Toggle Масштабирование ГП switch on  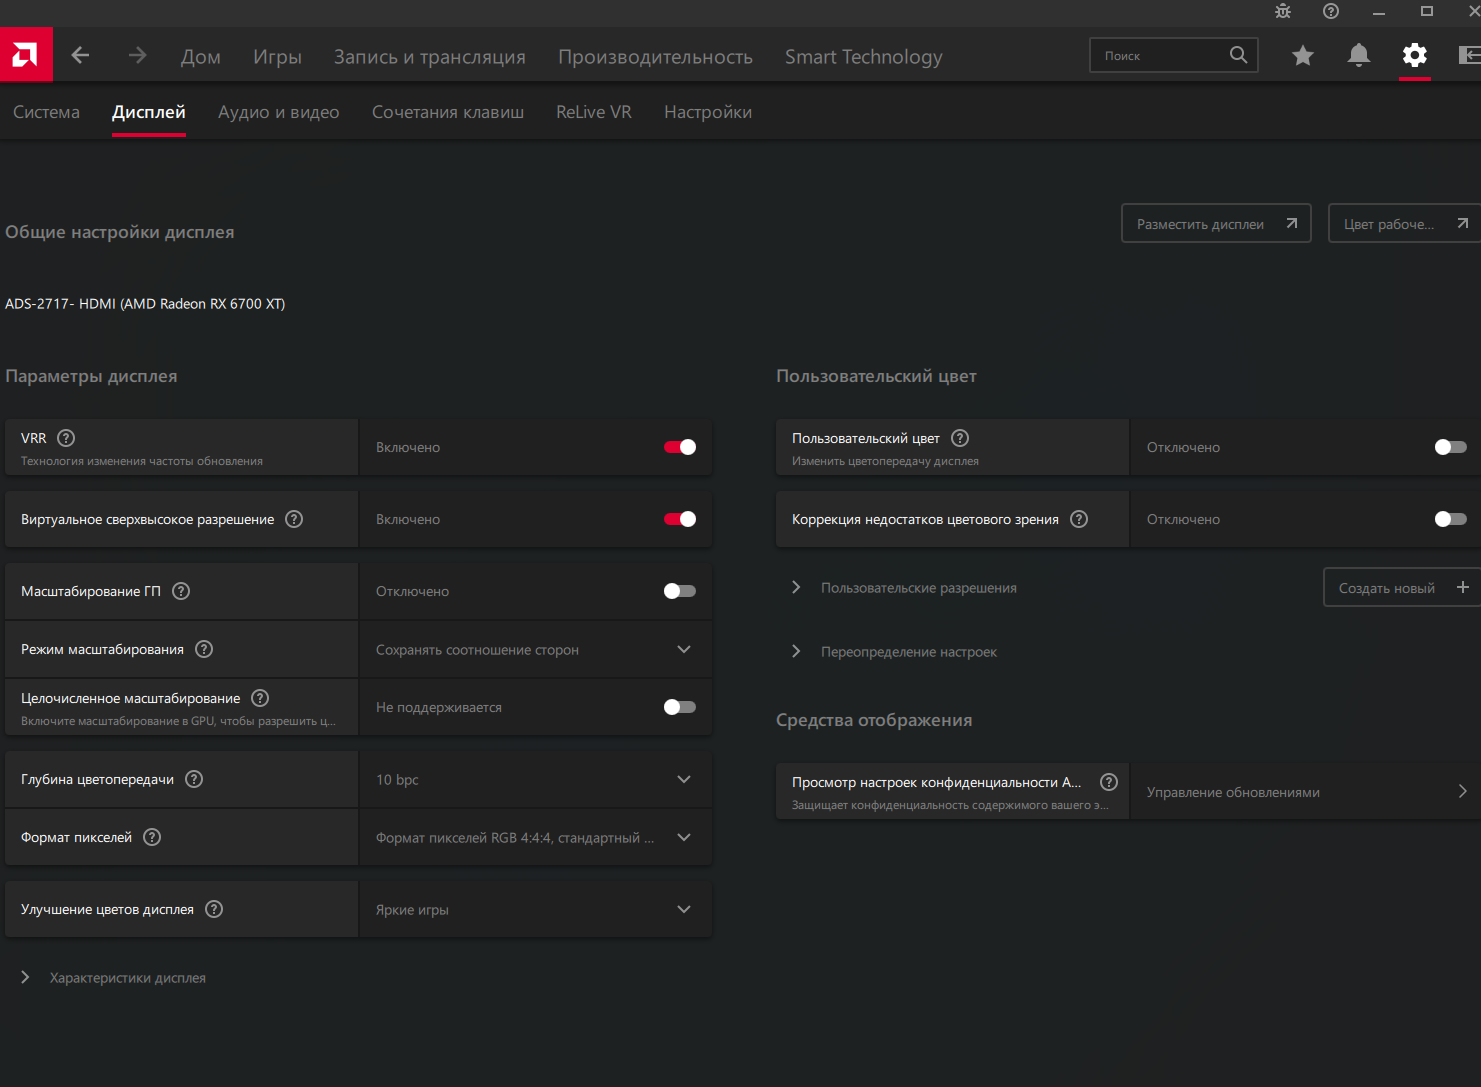tap(680, 591)
